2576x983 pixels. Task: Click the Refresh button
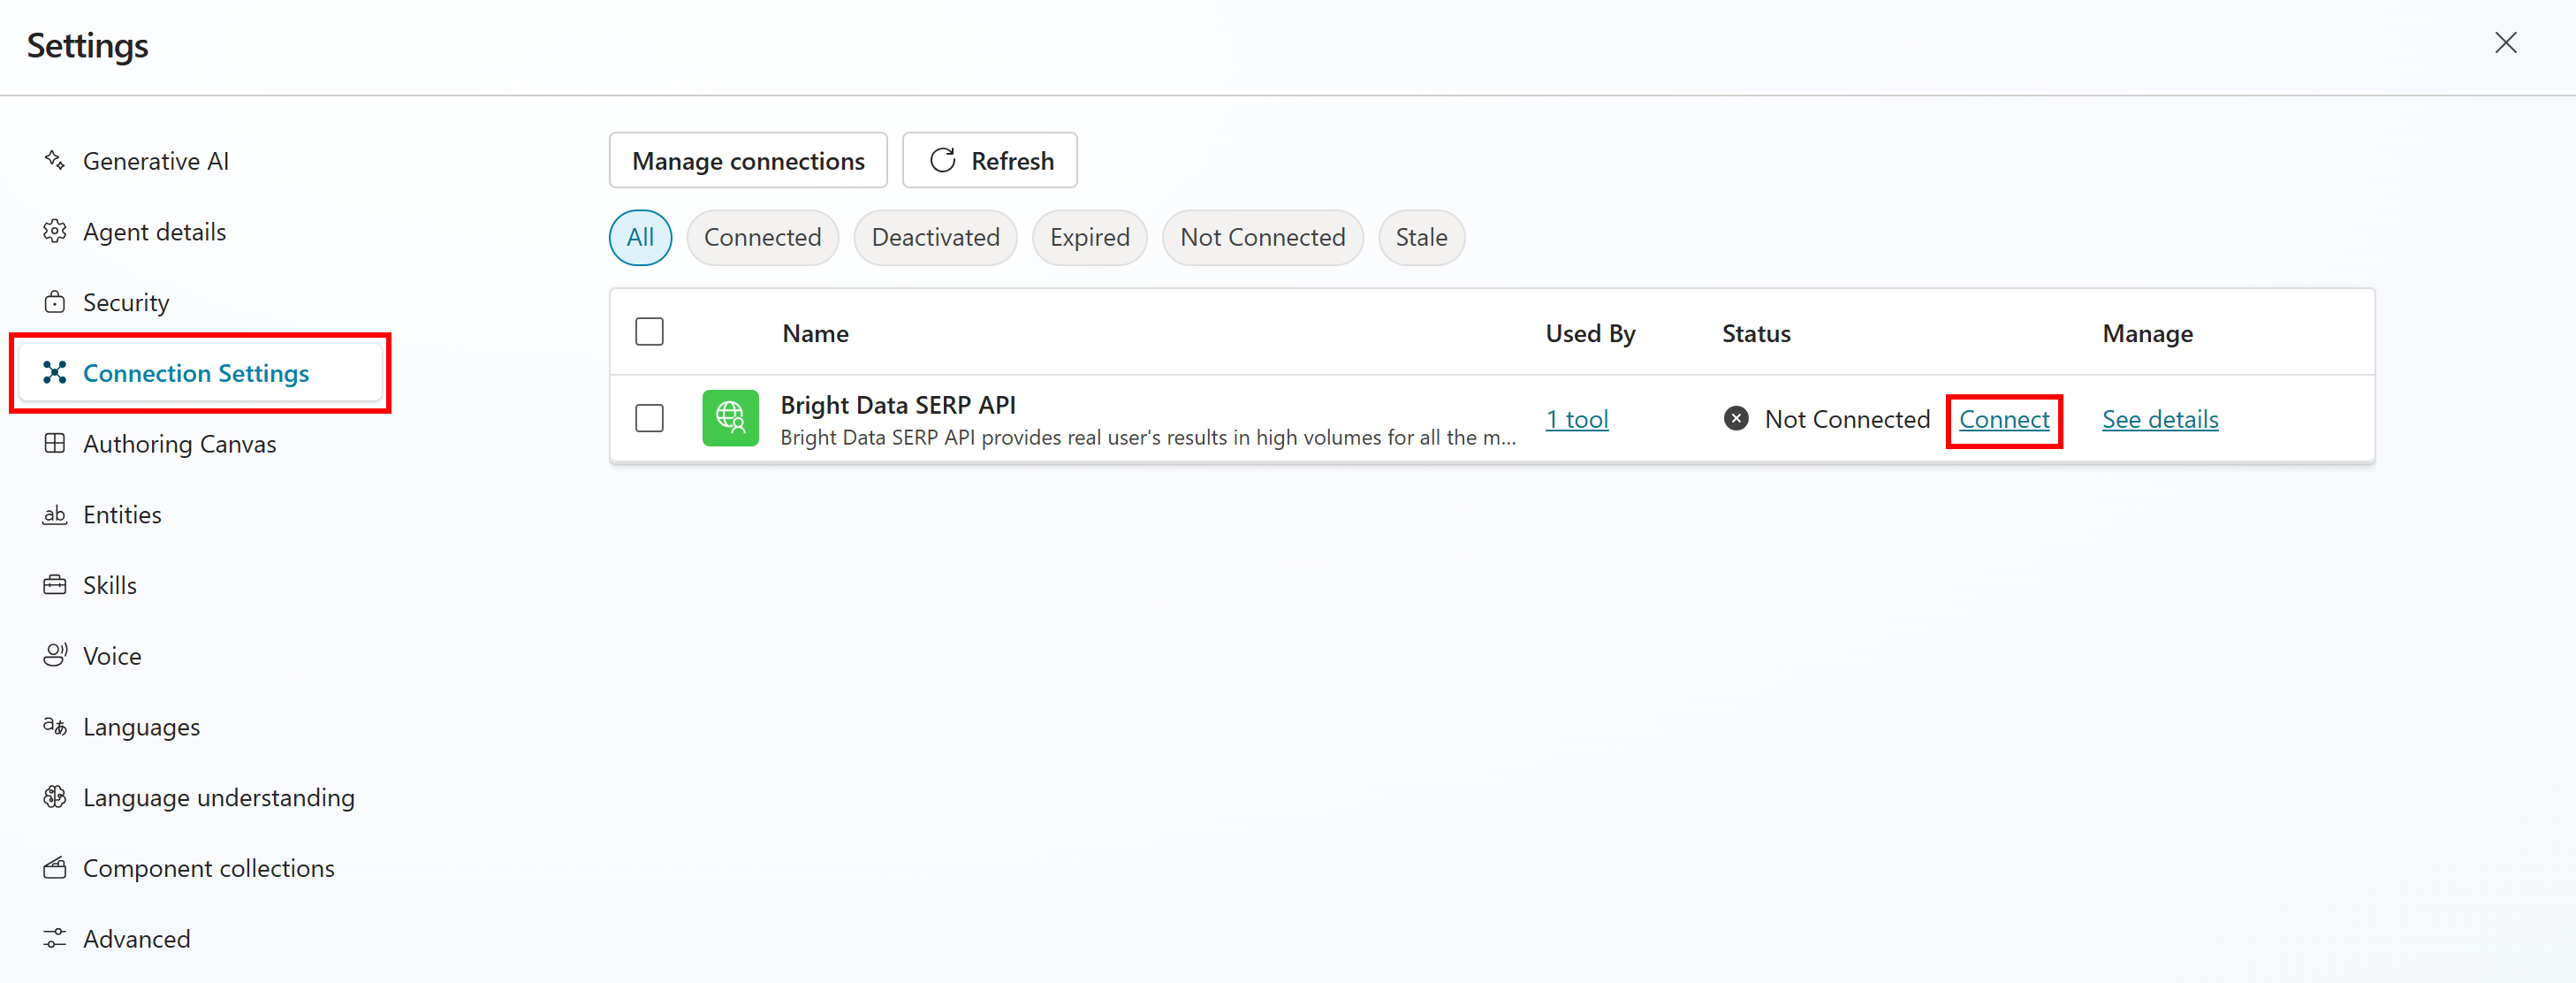click(x=990, y=161)
